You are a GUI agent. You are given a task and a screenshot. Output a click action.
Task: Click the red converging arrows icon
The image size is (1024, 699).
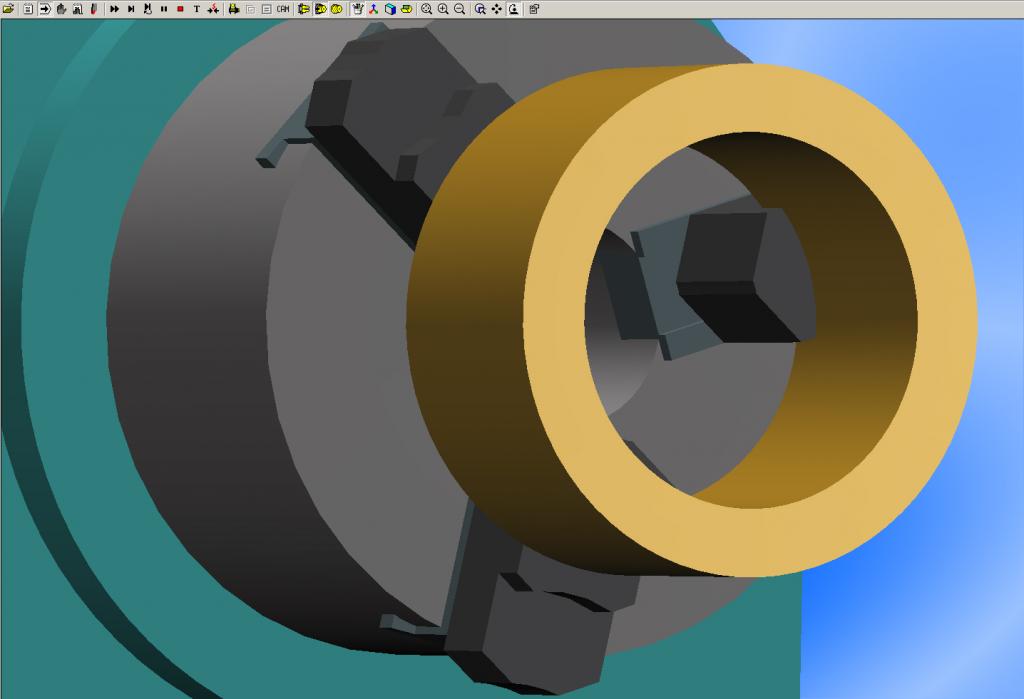click(x=213, y=9)
